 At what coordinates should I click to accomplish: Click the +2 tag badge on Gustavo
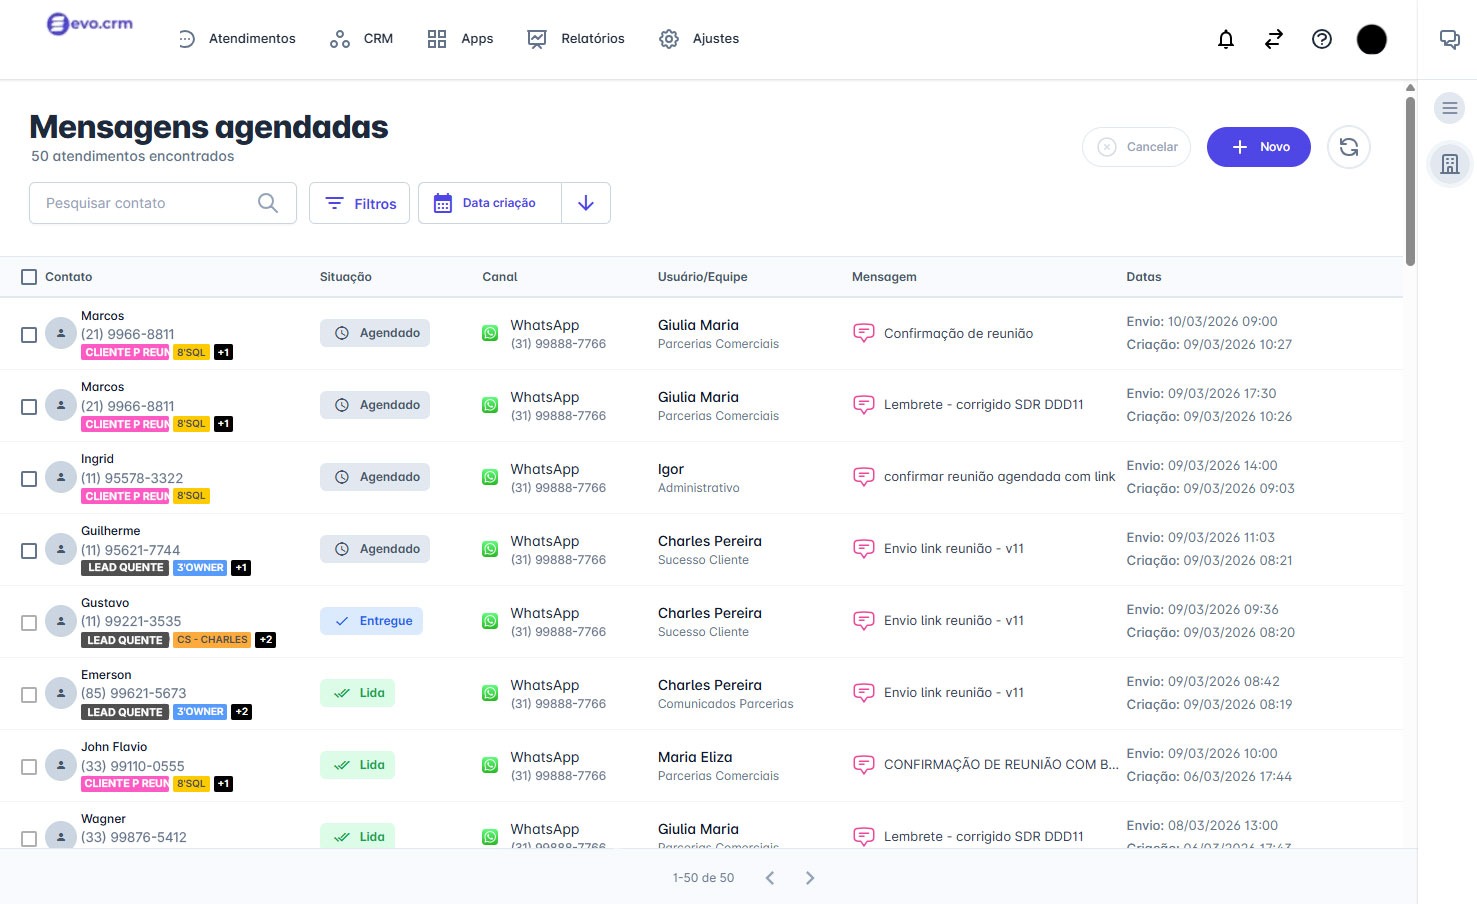265,640
